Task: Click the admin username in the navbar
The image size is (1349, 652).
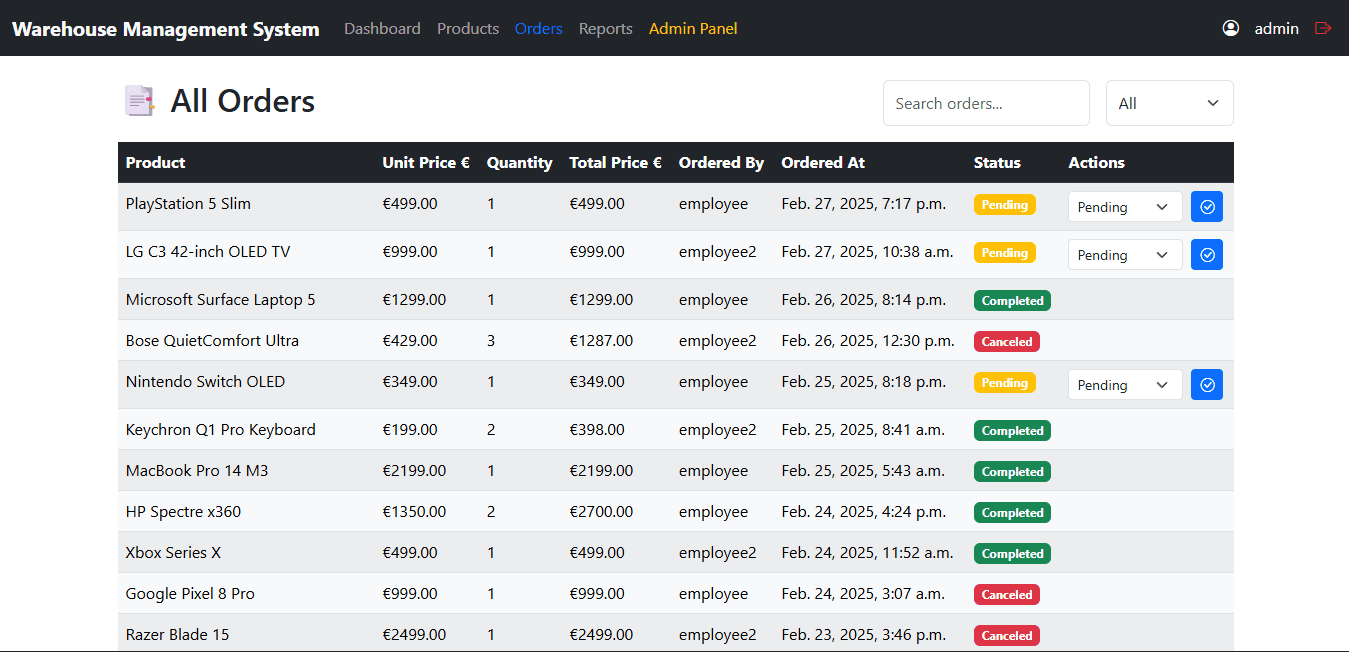Action: [1276, 28]
